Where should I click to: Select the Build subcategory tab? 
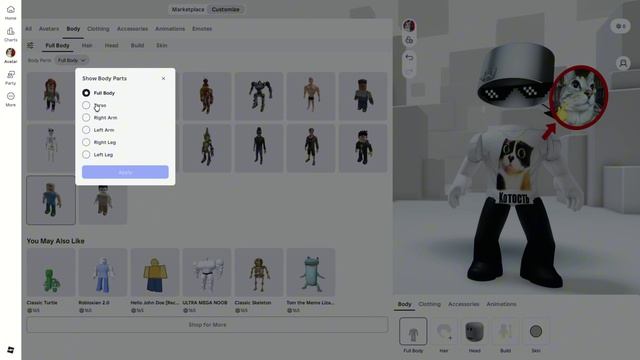pyautogui.click(x=137, y=45)
